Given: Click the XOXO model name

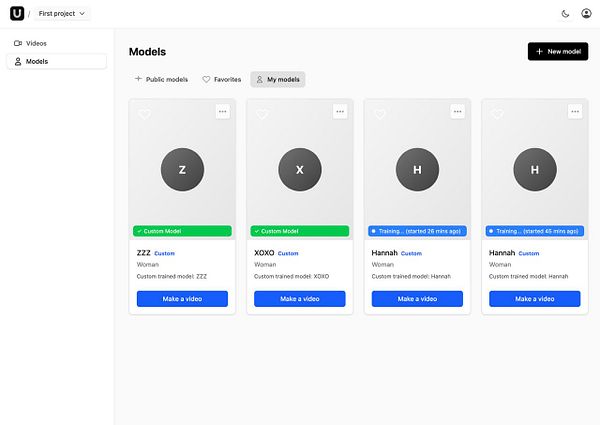Looking at the screenshot, I should [x=264, y=253].
